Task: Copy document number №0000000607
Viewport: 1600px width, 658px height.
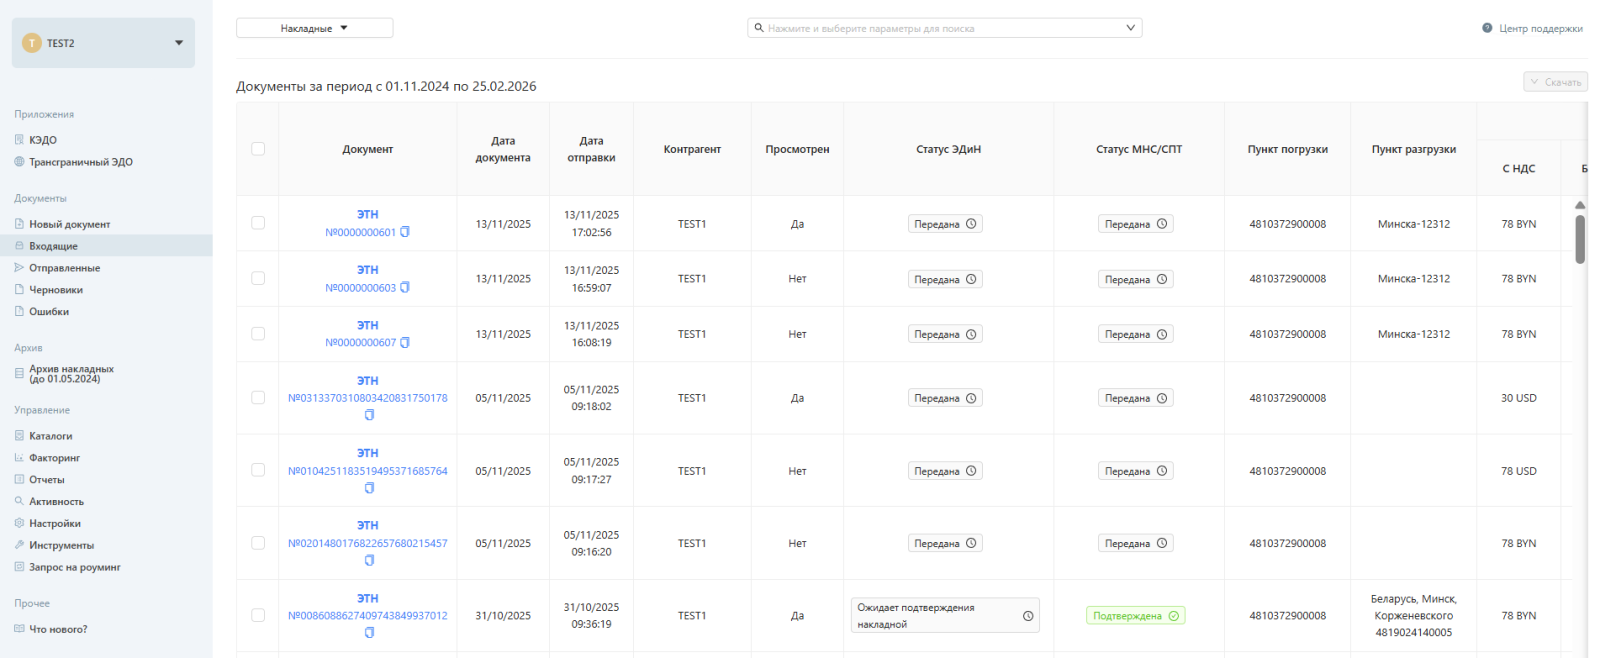Action: pos(405,343)
